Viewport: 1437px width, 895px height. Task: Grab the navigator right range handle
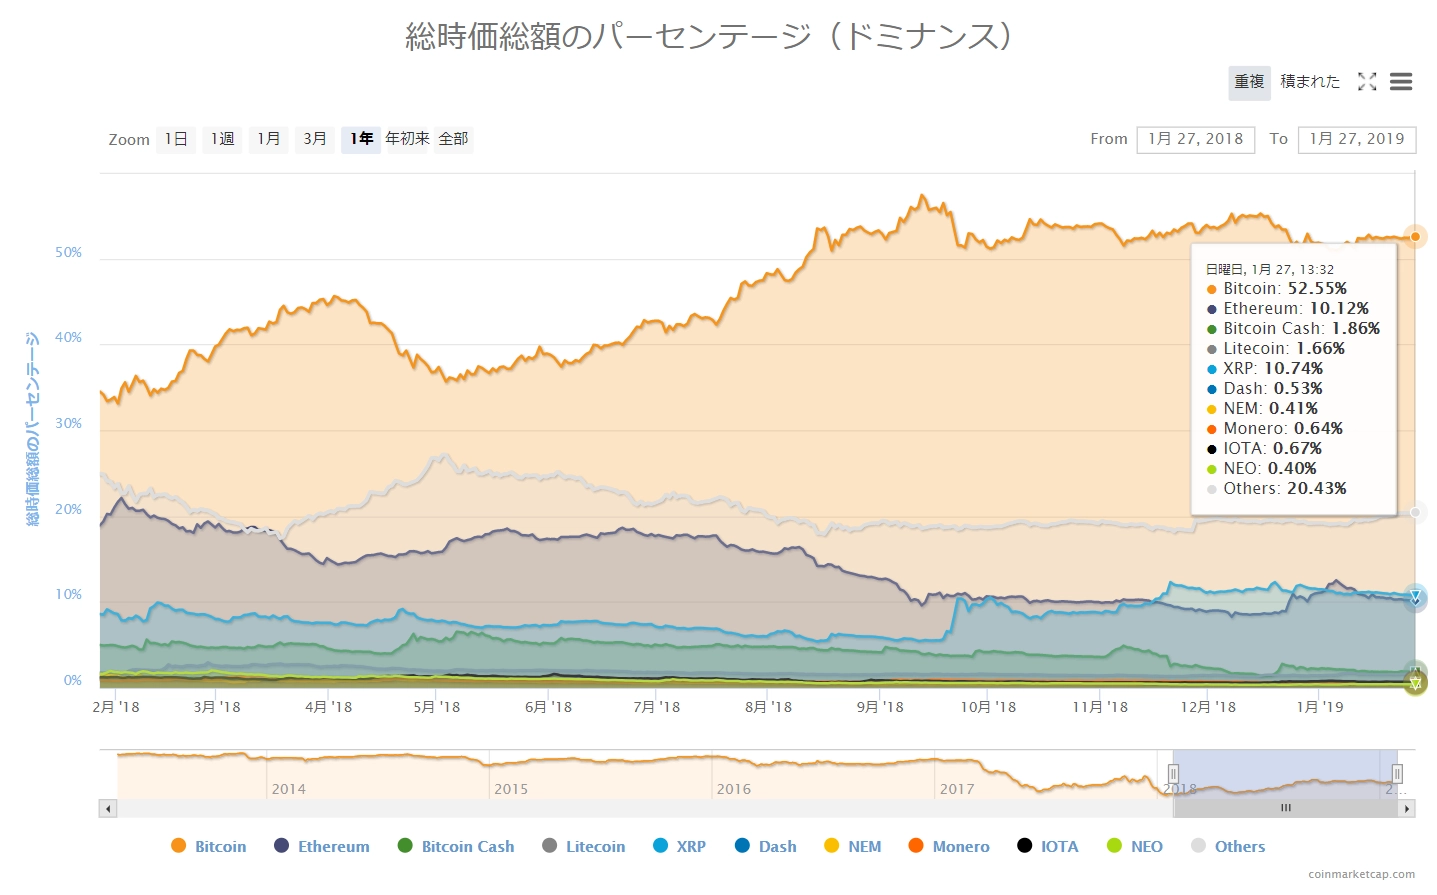point(1397,773)
